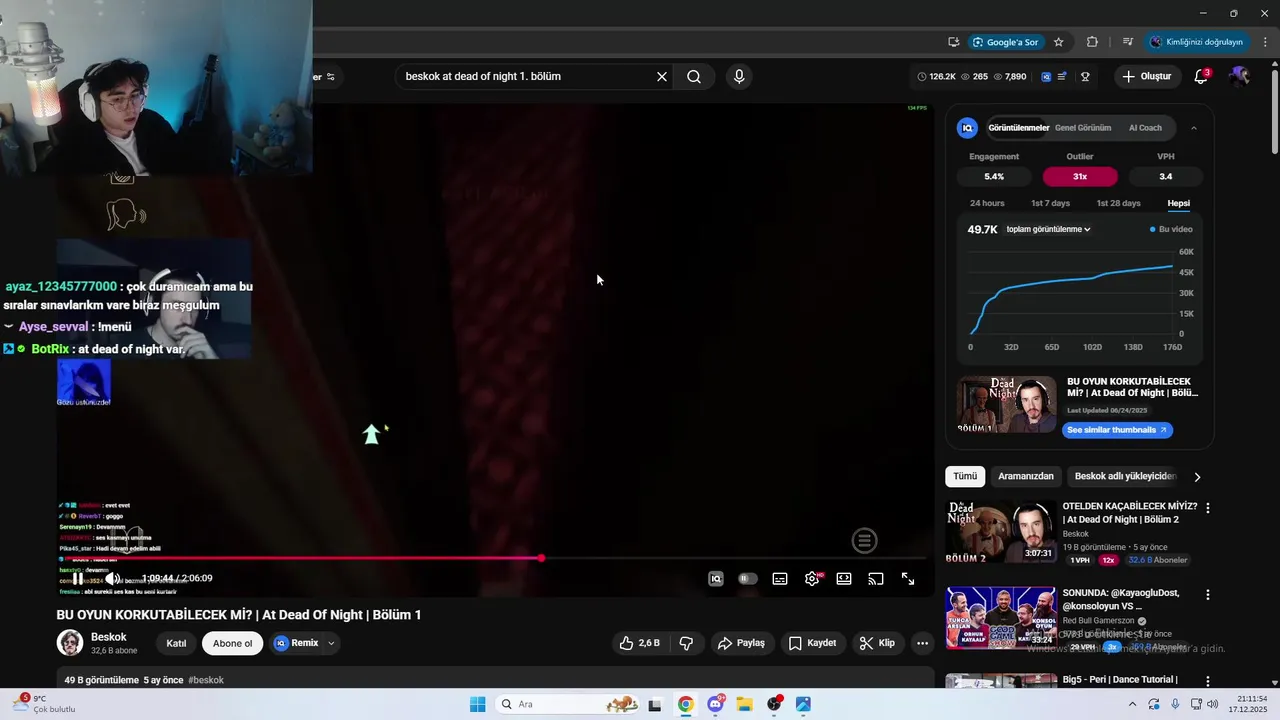The image size is (1280, 720).
Task: Click the Klip clip button
Action: pos(877,643)
